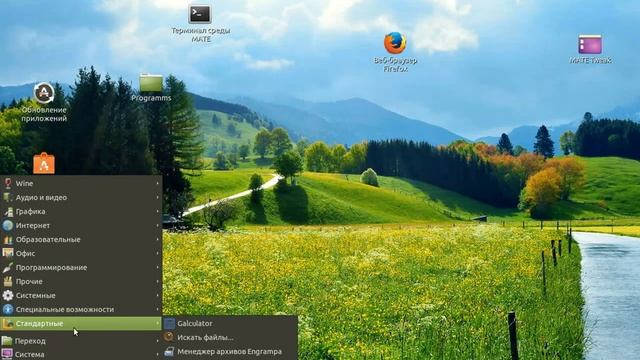This screenshot has width=640, height=360.
Task: Expand the arrow next to Графика
Action: (158, 211)
